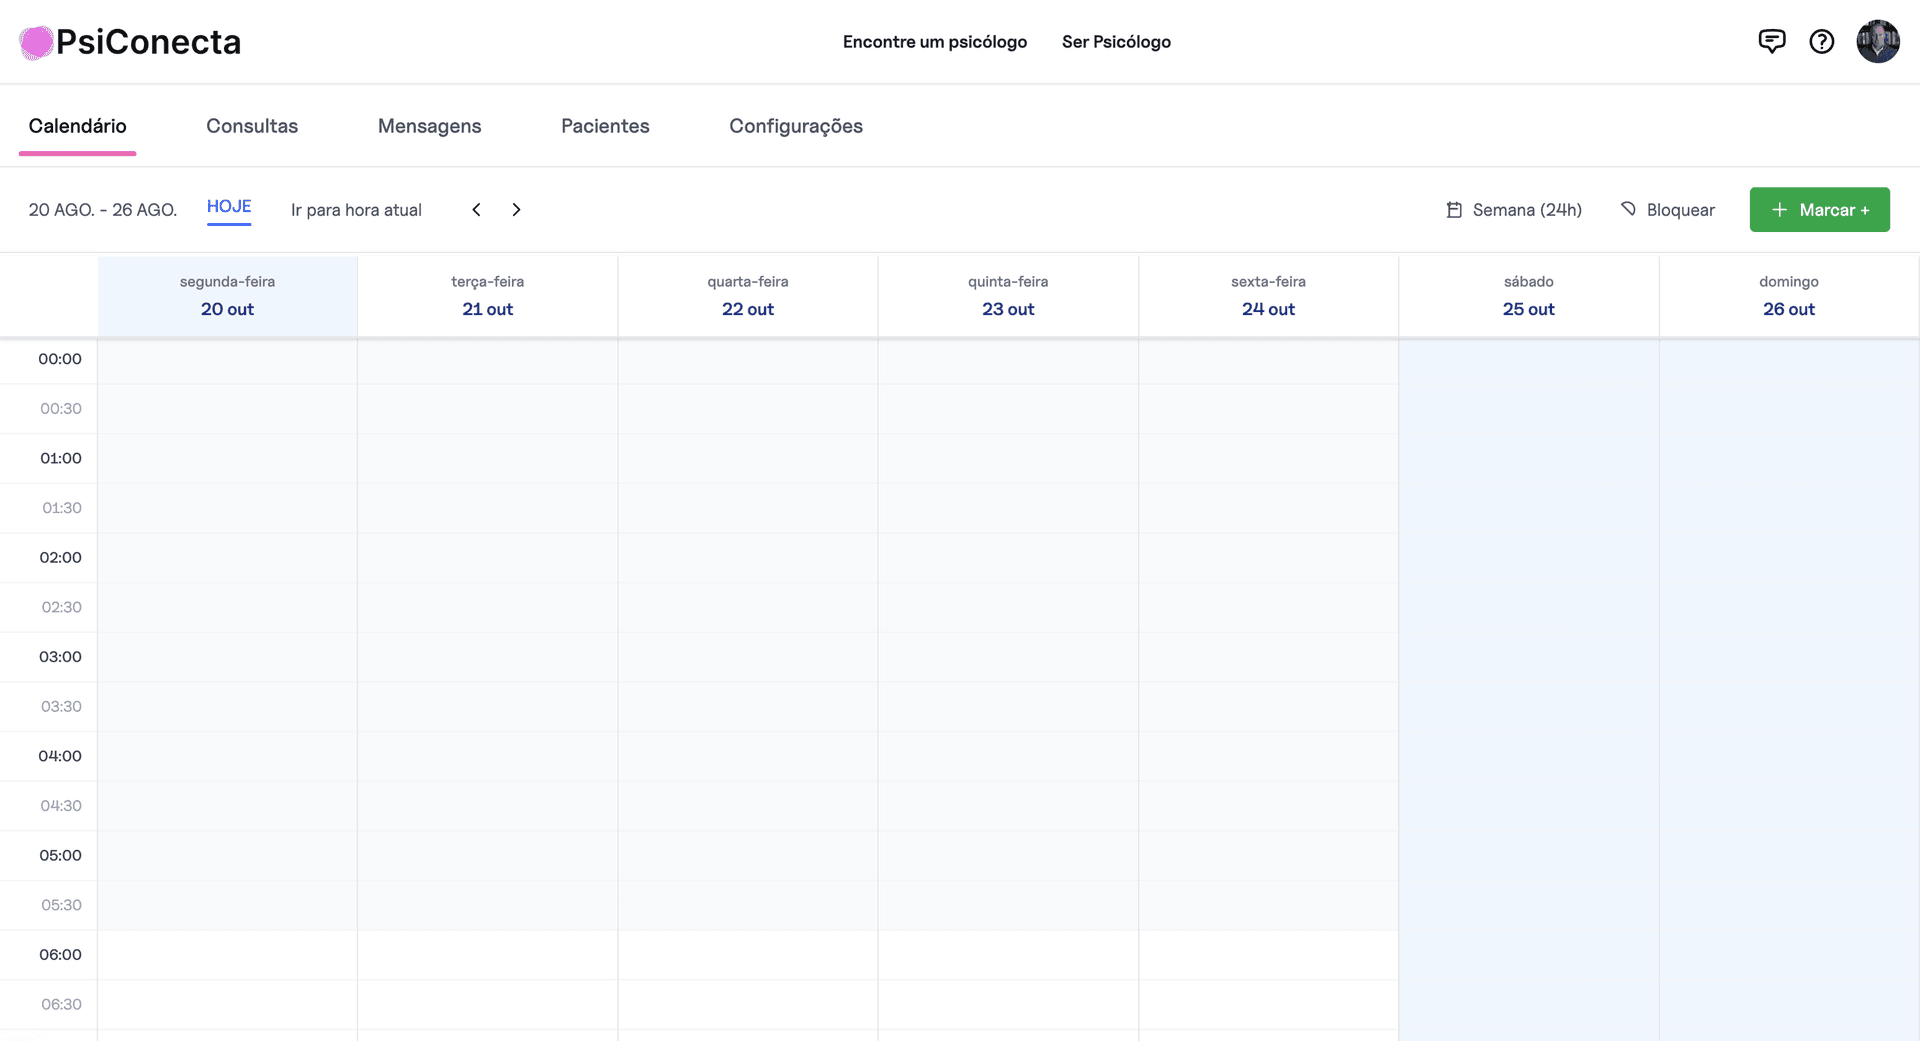This screenshot has width=1920, height=1041.
Task: Click the PsiConecta pink logo icon
Action: pyautogui.click(x=37, y=42)
